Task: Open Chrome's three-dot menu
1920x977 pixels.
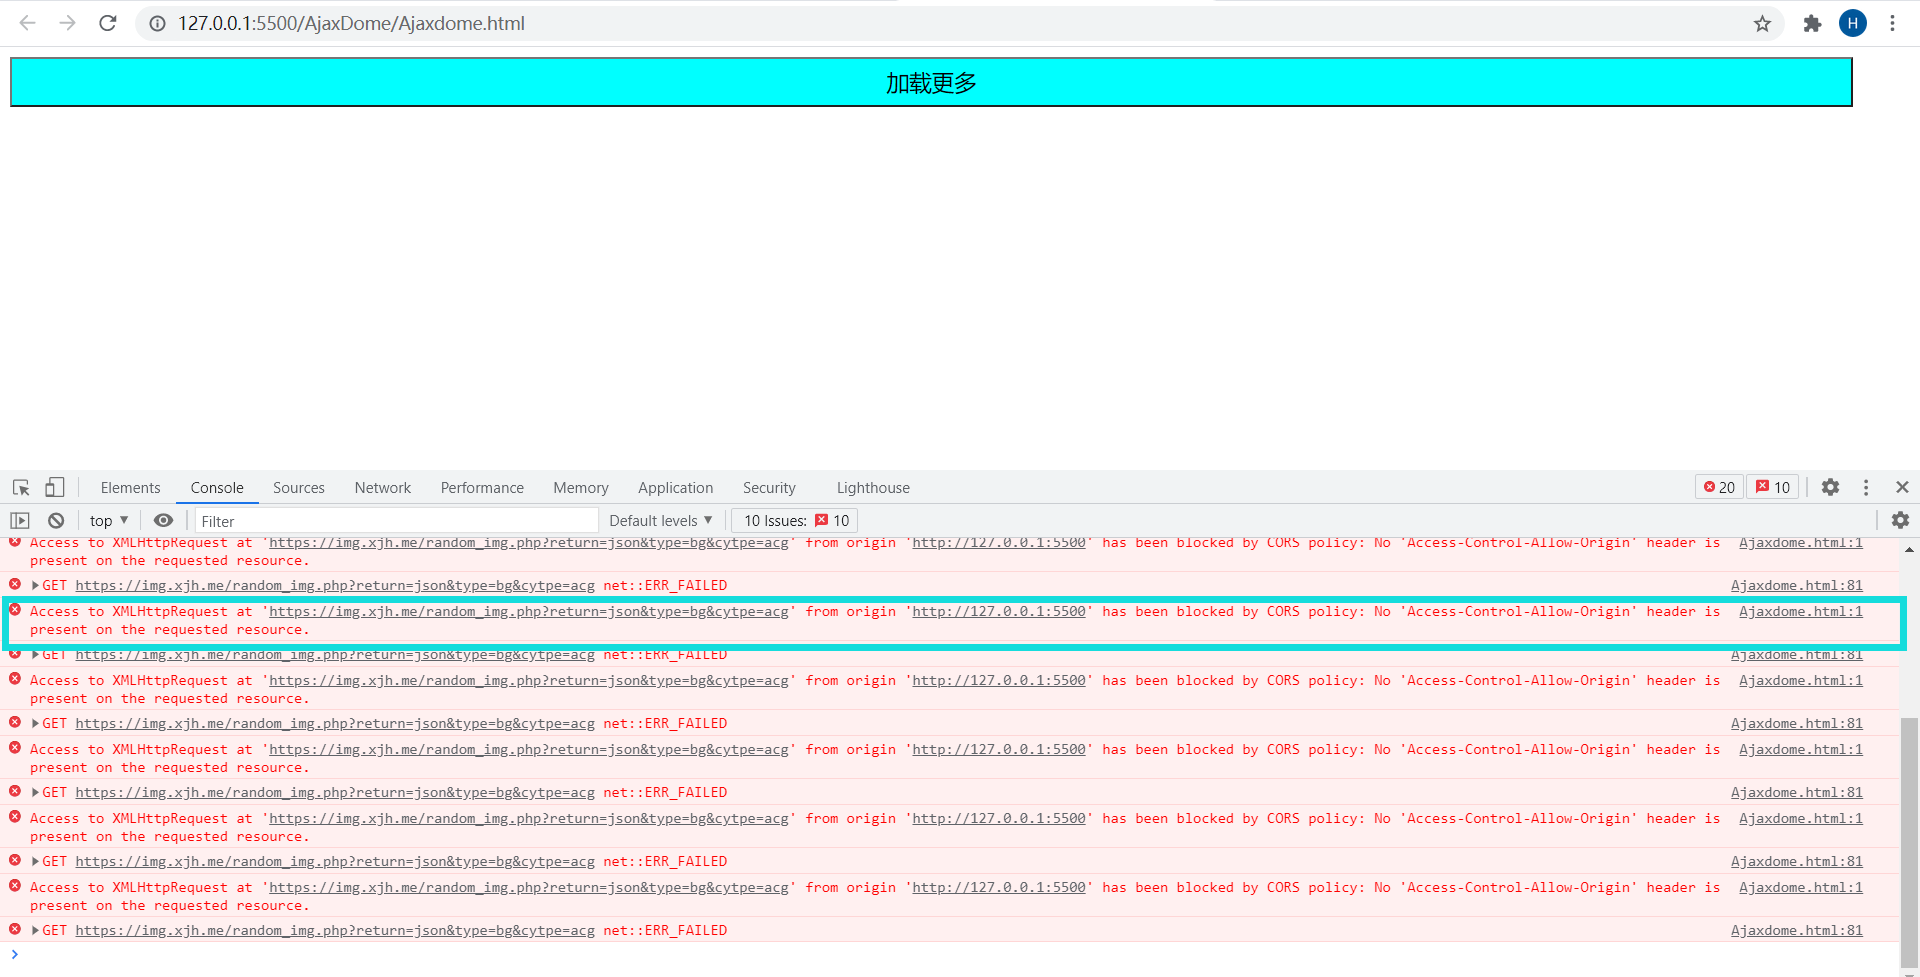Action: pyautogui.click(x=1892, y=23)
